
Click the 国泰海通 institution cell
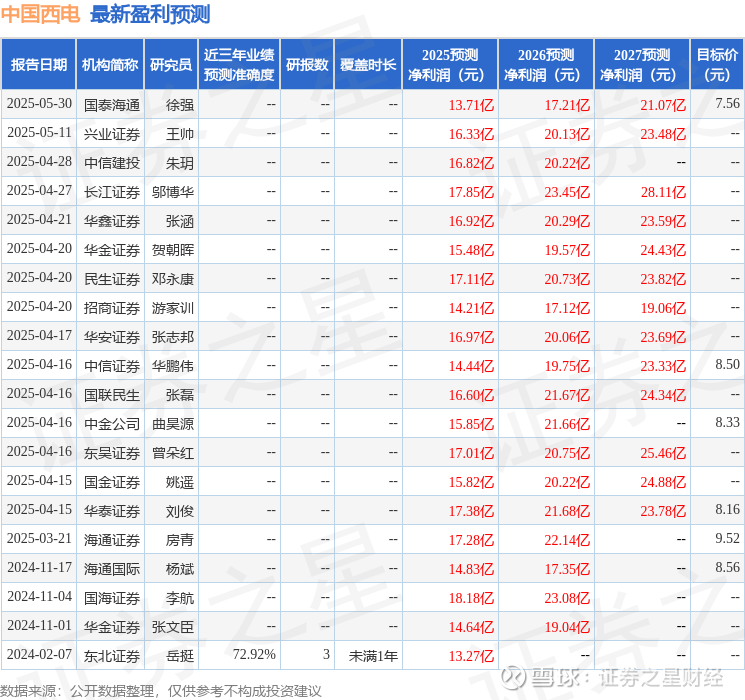point(112,105)
